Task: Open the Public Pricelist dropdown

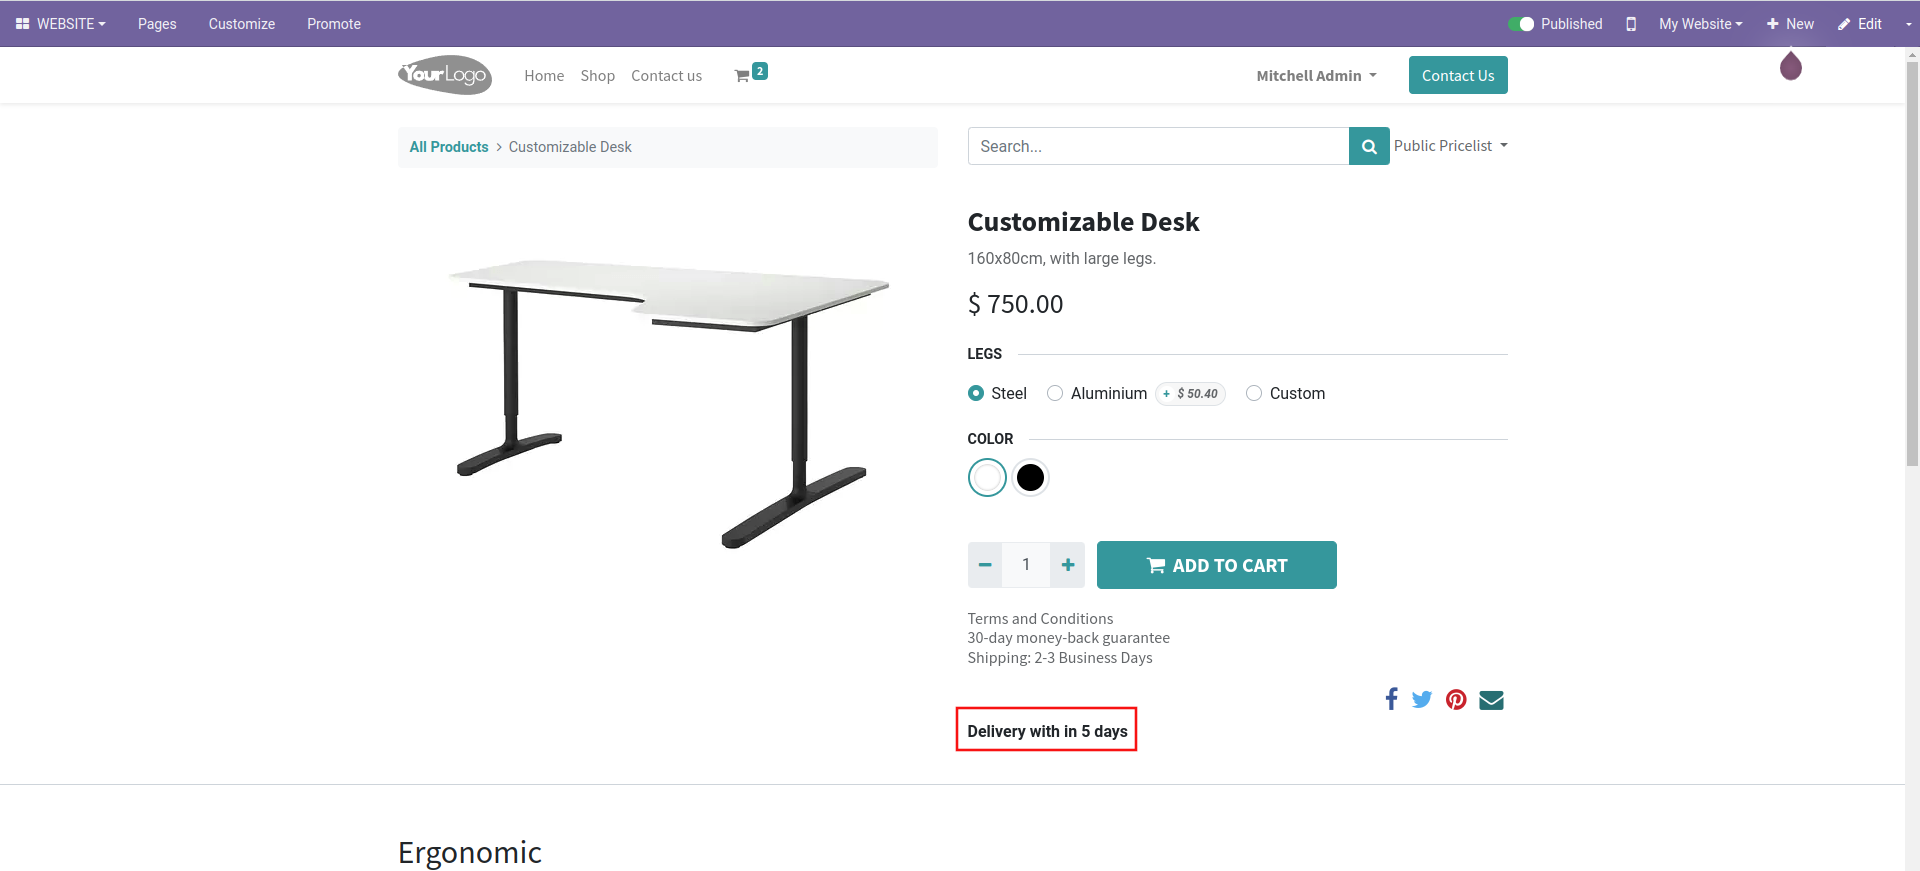Action: [1450, 146]
